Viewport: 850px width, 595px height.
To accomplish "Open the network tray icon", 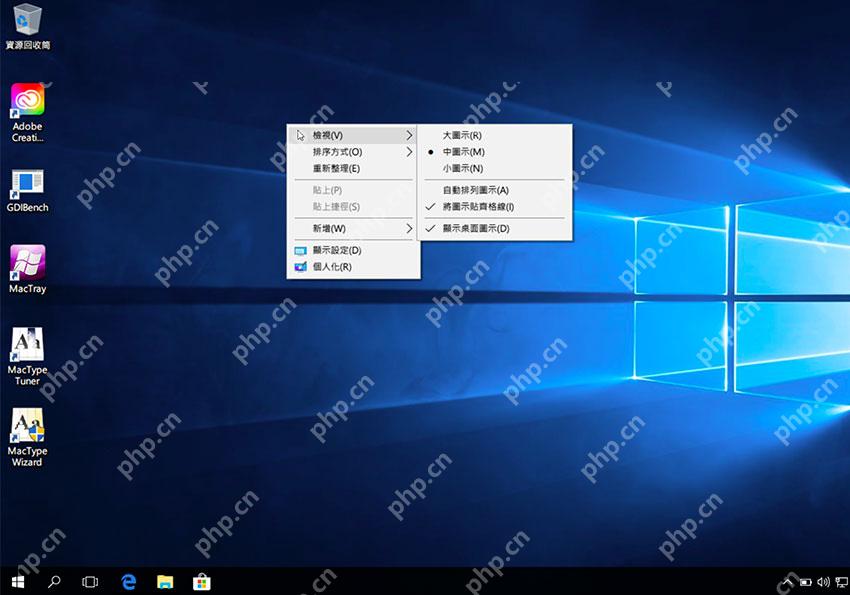I will (841, 582).
